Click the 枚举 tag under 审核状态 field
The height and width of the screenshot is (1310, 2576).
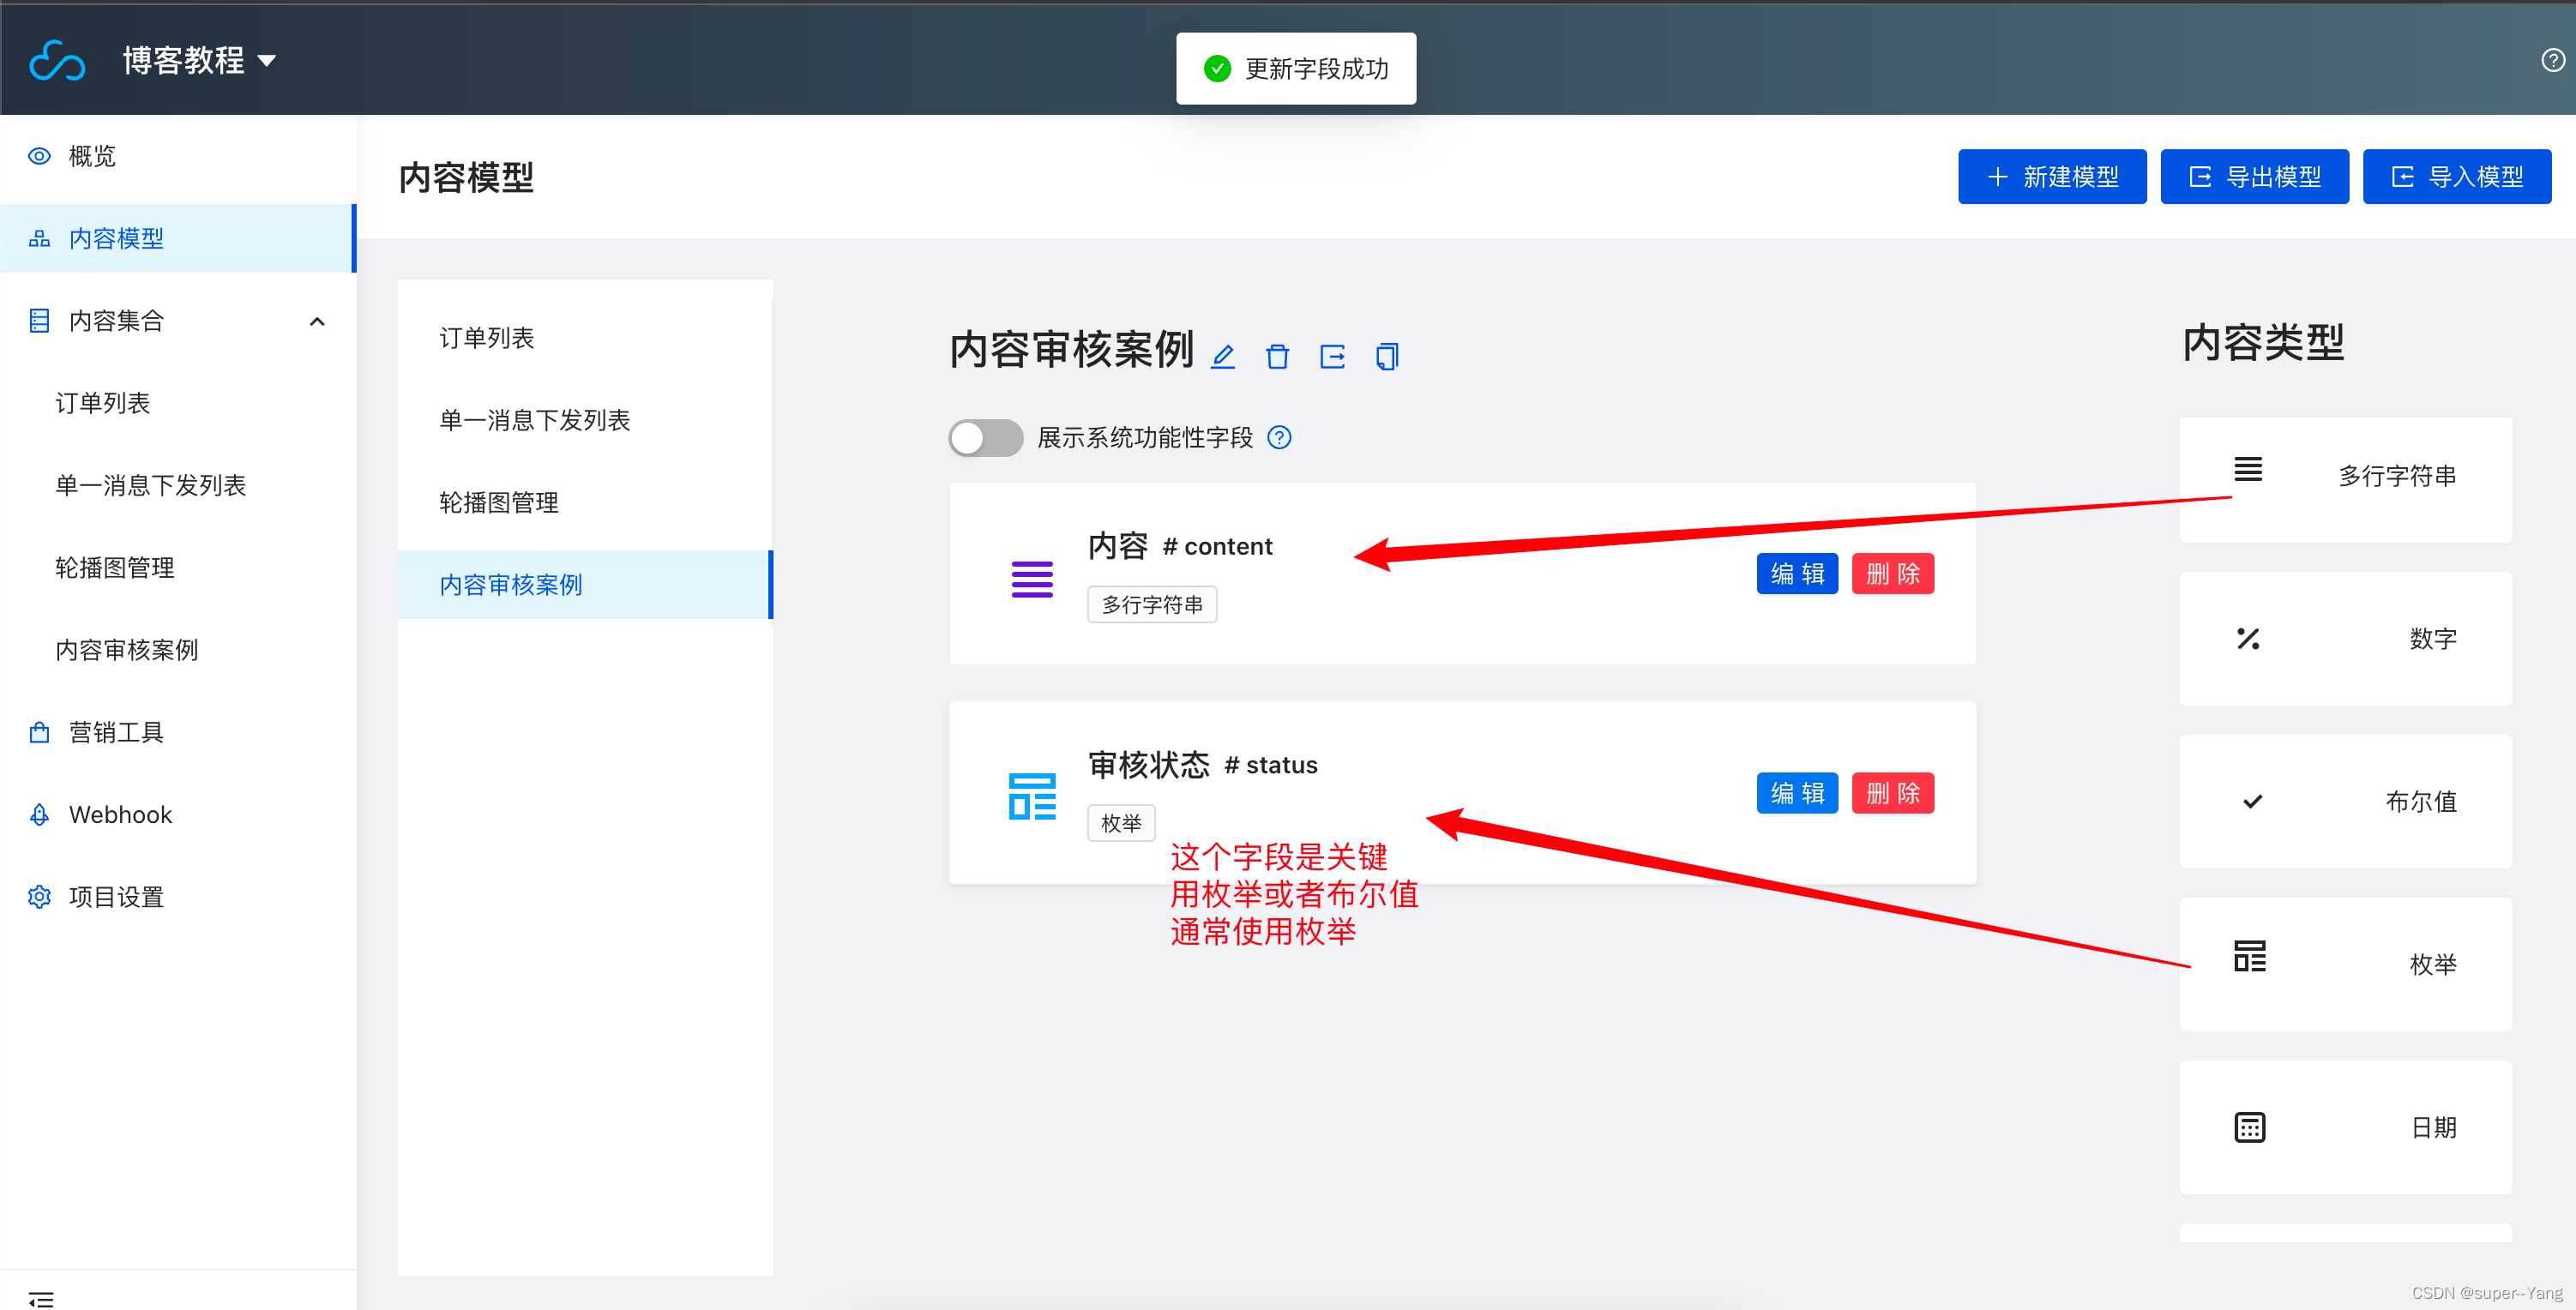(1121, 823)
